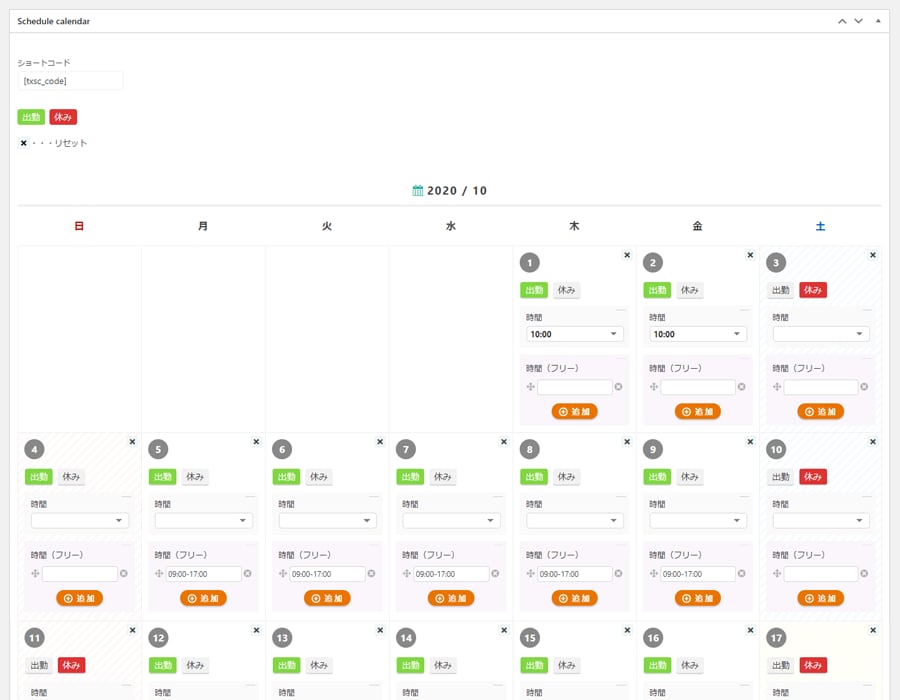Reset day 3 using the X icon
The image size is (900, 700).
pyautogui.click(x=872, y=255)
